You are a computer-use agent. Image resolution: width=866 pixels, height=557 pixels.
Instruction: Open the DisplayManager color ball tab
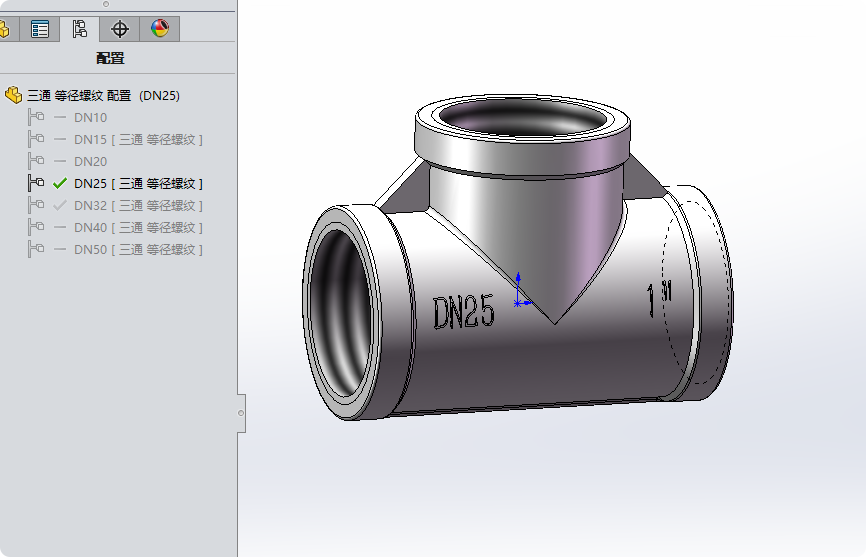point(160,29)
